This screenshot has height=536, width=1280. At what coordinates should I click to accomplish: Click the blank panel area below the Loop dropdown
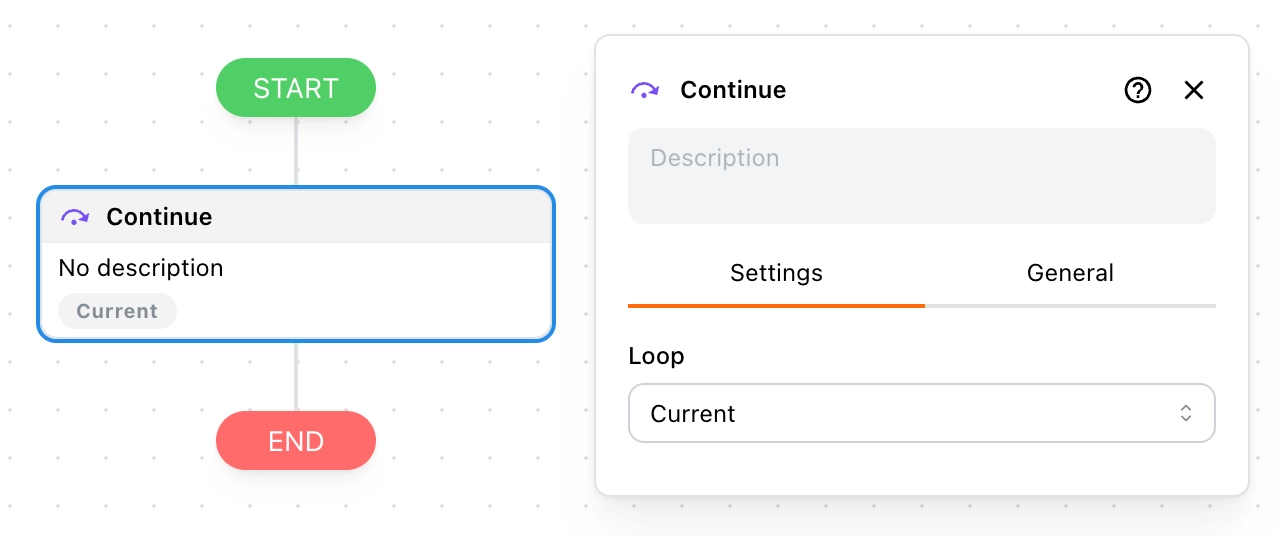920,468
